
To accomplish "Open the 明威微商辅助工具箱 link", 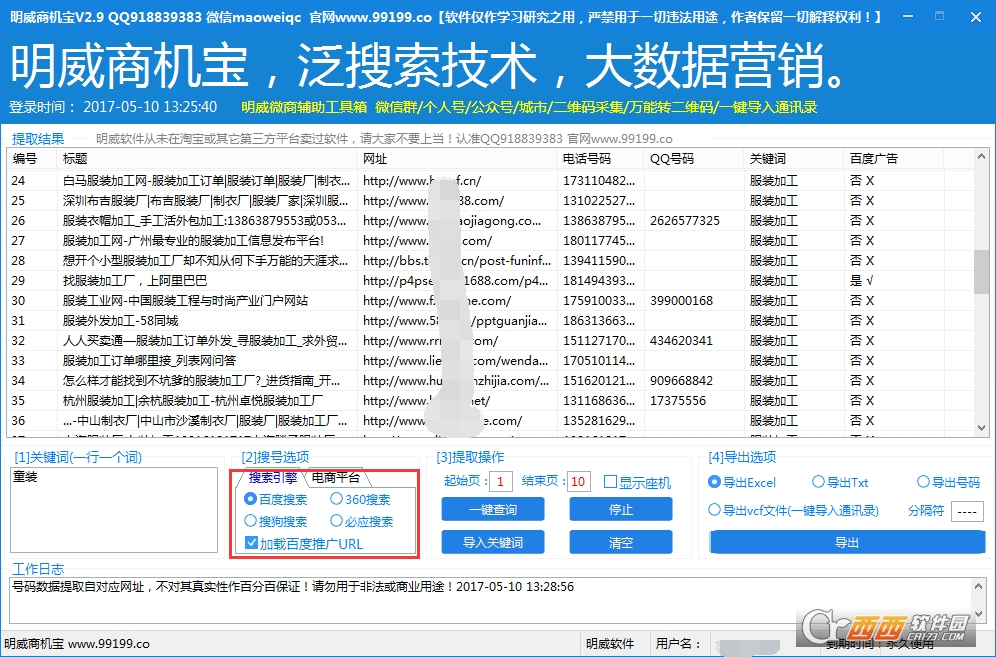I will point(304,107).
